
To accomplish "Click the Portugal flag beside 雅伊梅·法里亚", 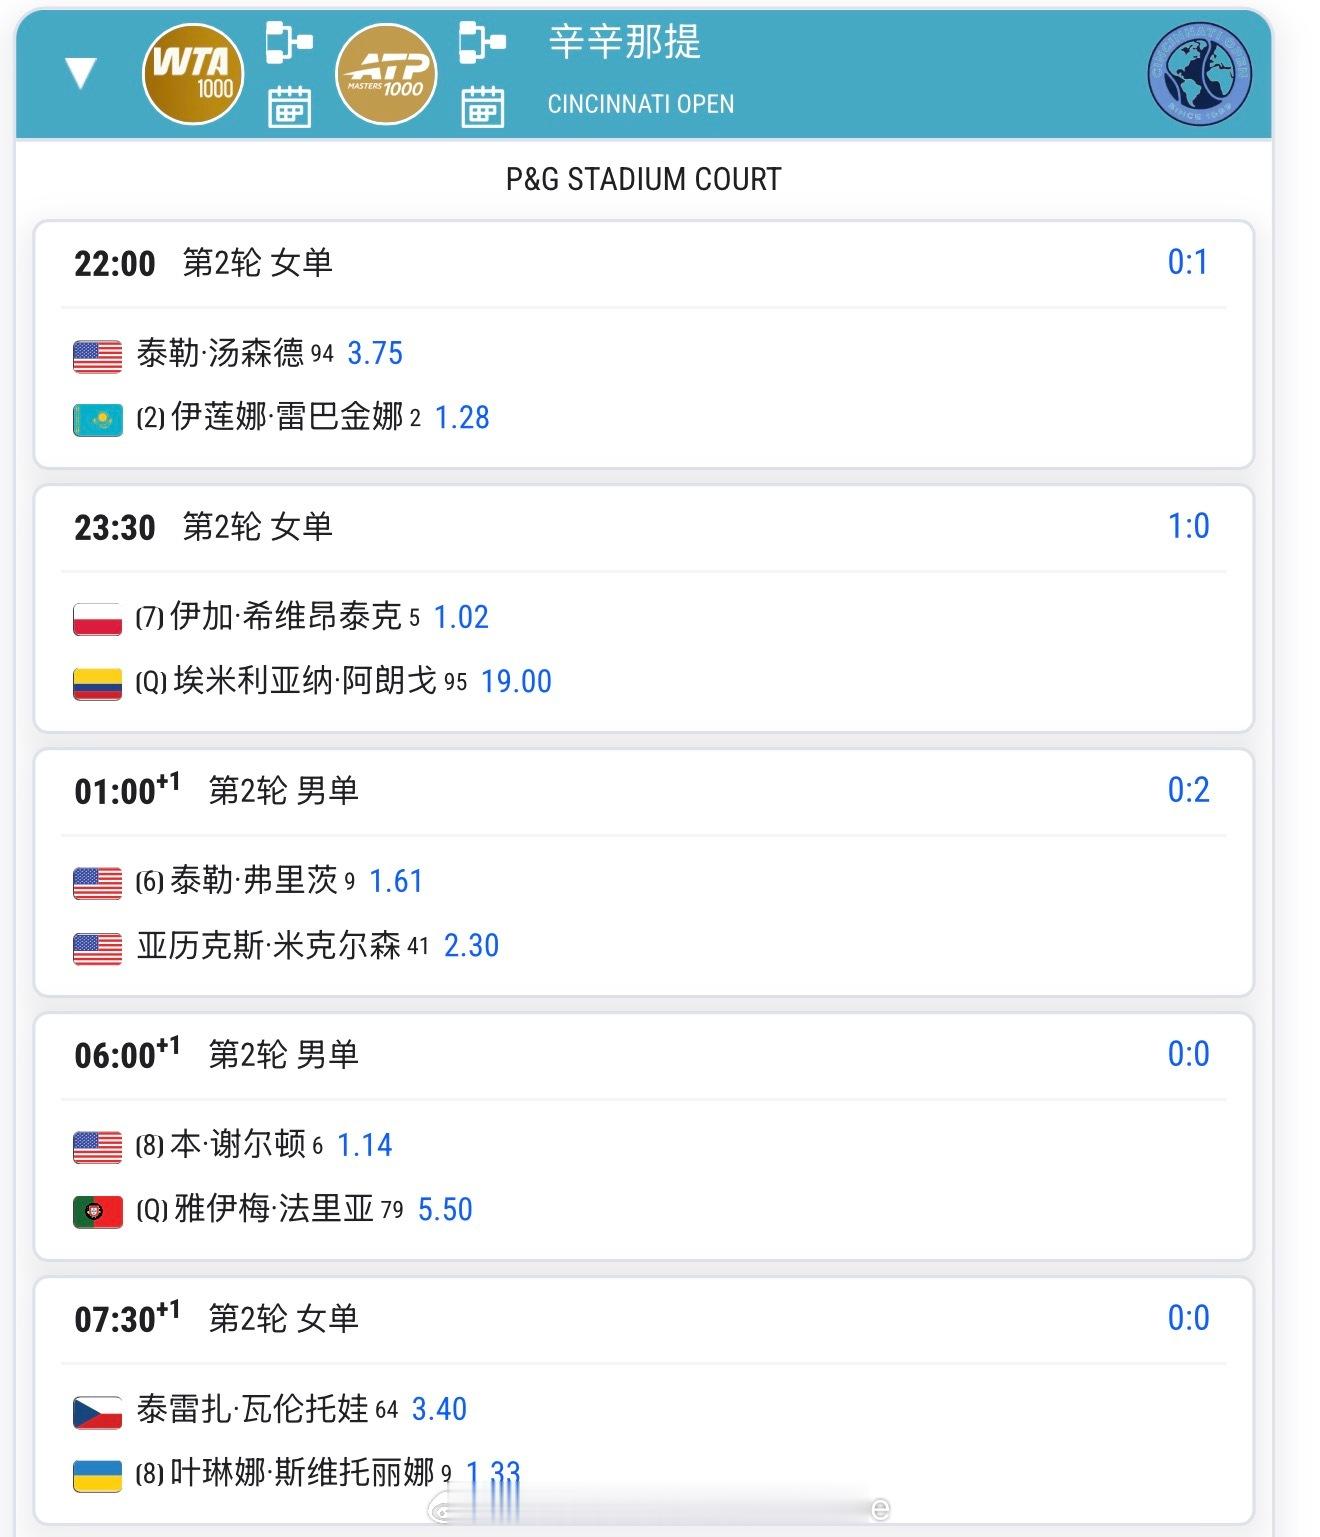I will (x=98, y=1212).
